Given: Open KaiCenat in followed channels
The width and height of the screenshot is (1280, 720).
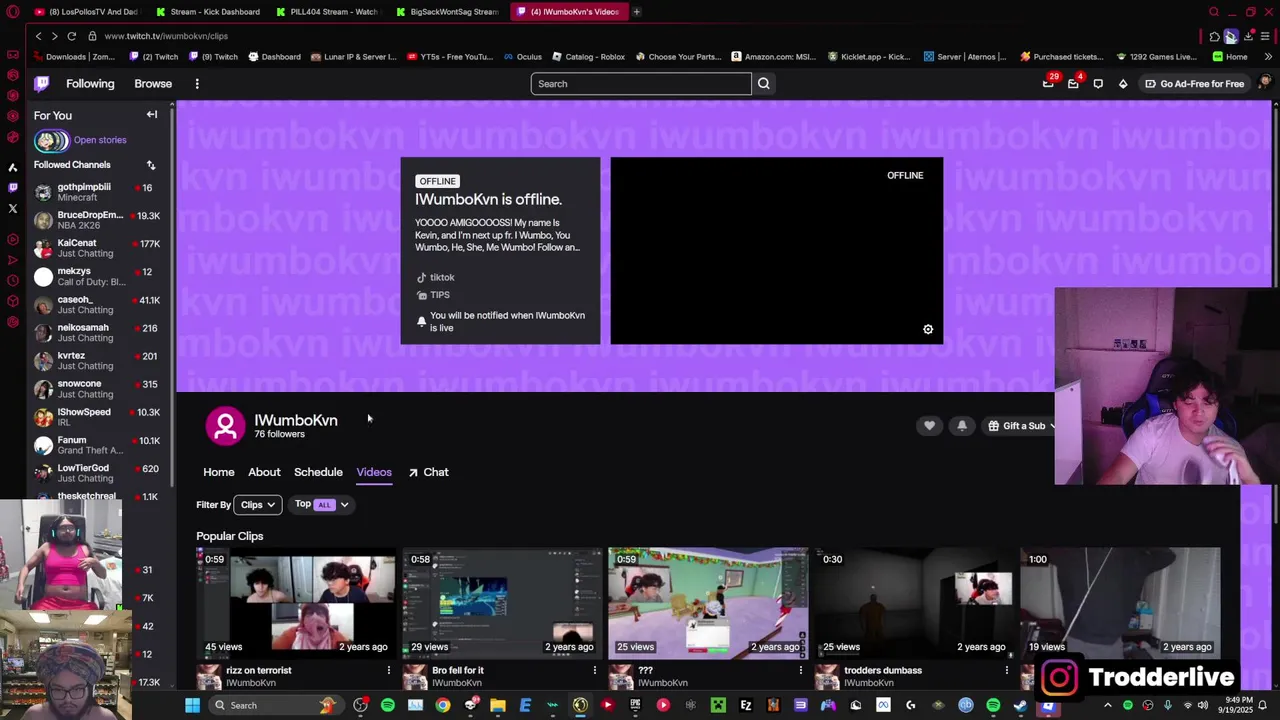Looking at the screenshot, I should point(98,249).
